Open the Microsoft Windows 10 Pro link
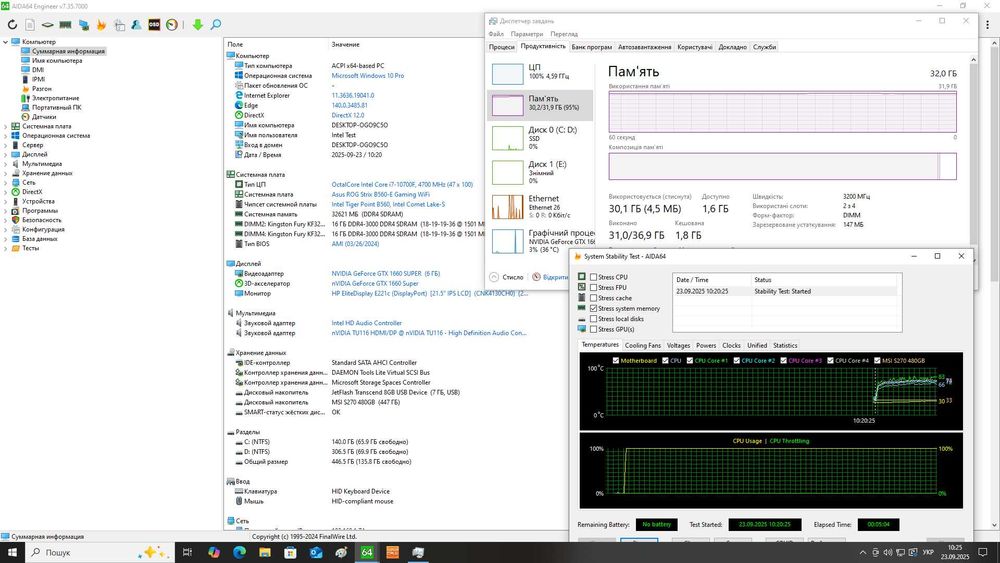The height and width of the screenshot is (563, 1000). point(367,75)
